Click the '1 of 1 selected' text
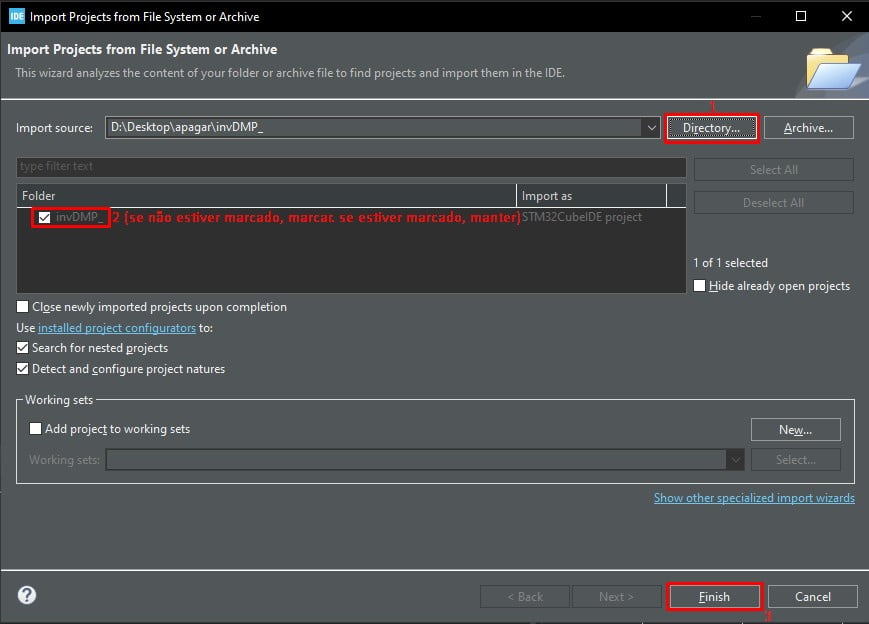The height and width of the screenshot is (624, 869). pos(730,263)
